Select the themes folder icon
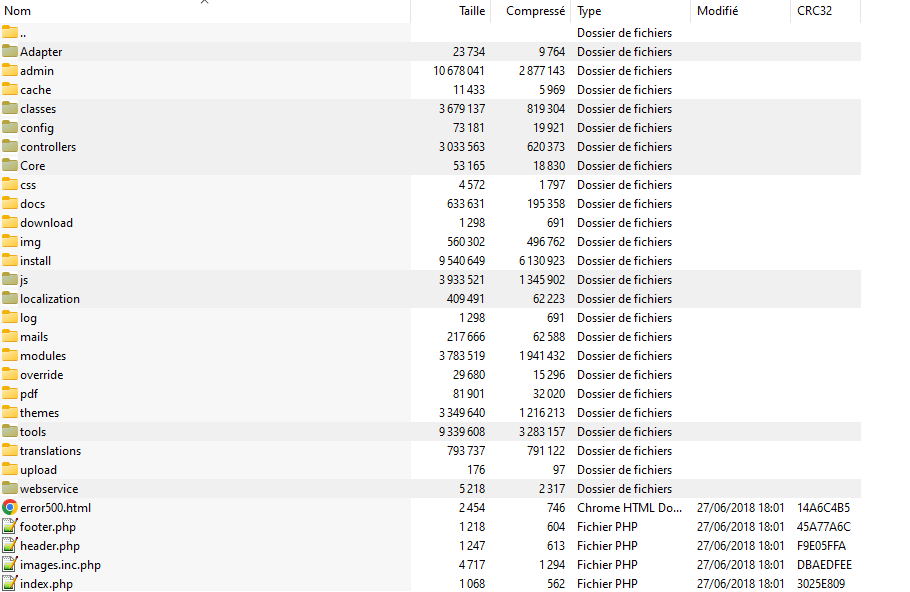The width and height of the screenshot is (910, 592). coord(10,412)
